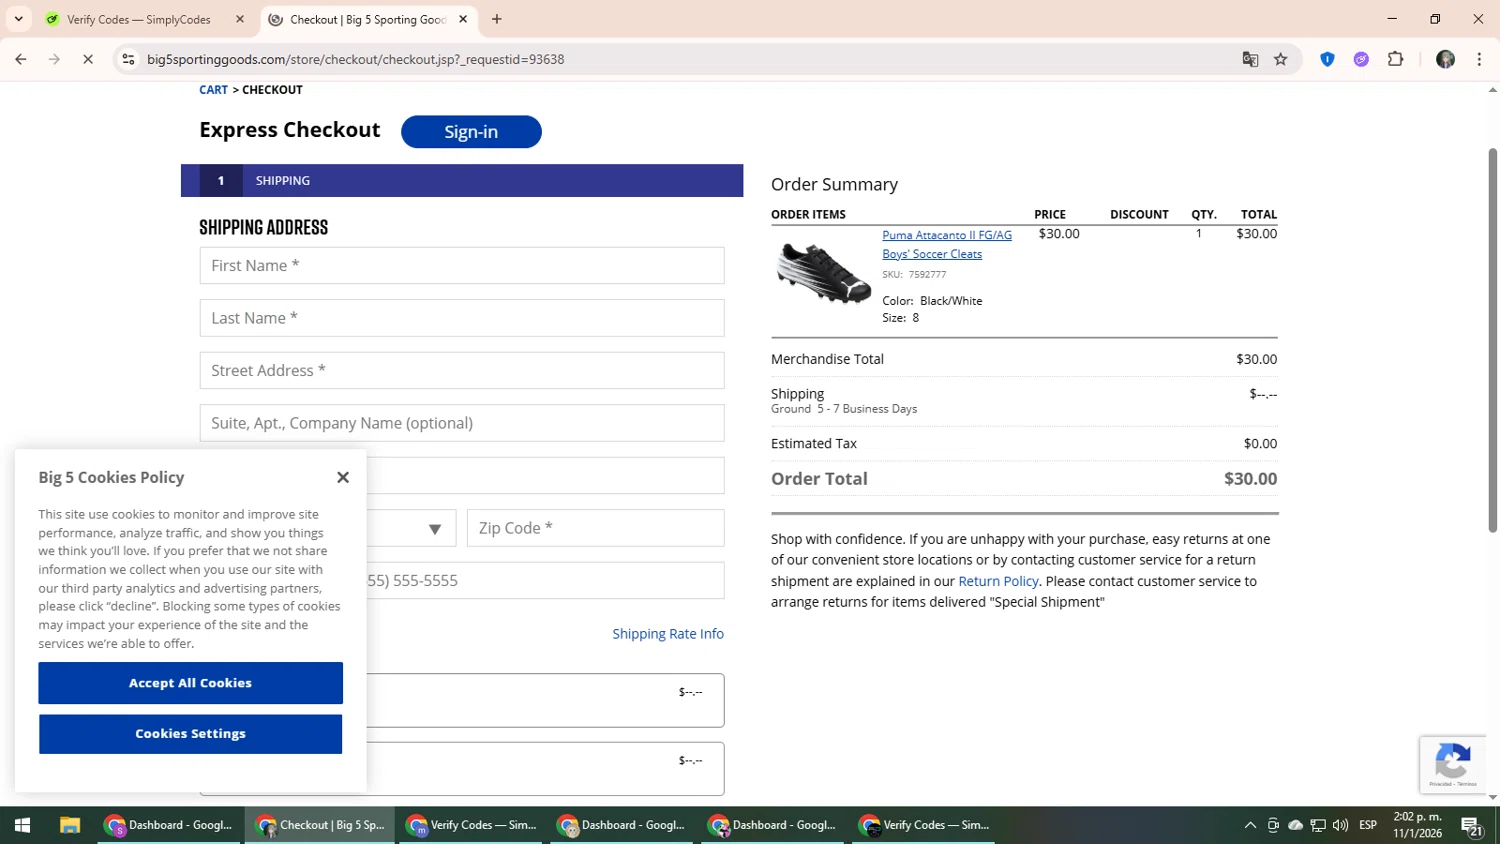
Task: Open a new browser tab
Action: click(x=497, y=19)
